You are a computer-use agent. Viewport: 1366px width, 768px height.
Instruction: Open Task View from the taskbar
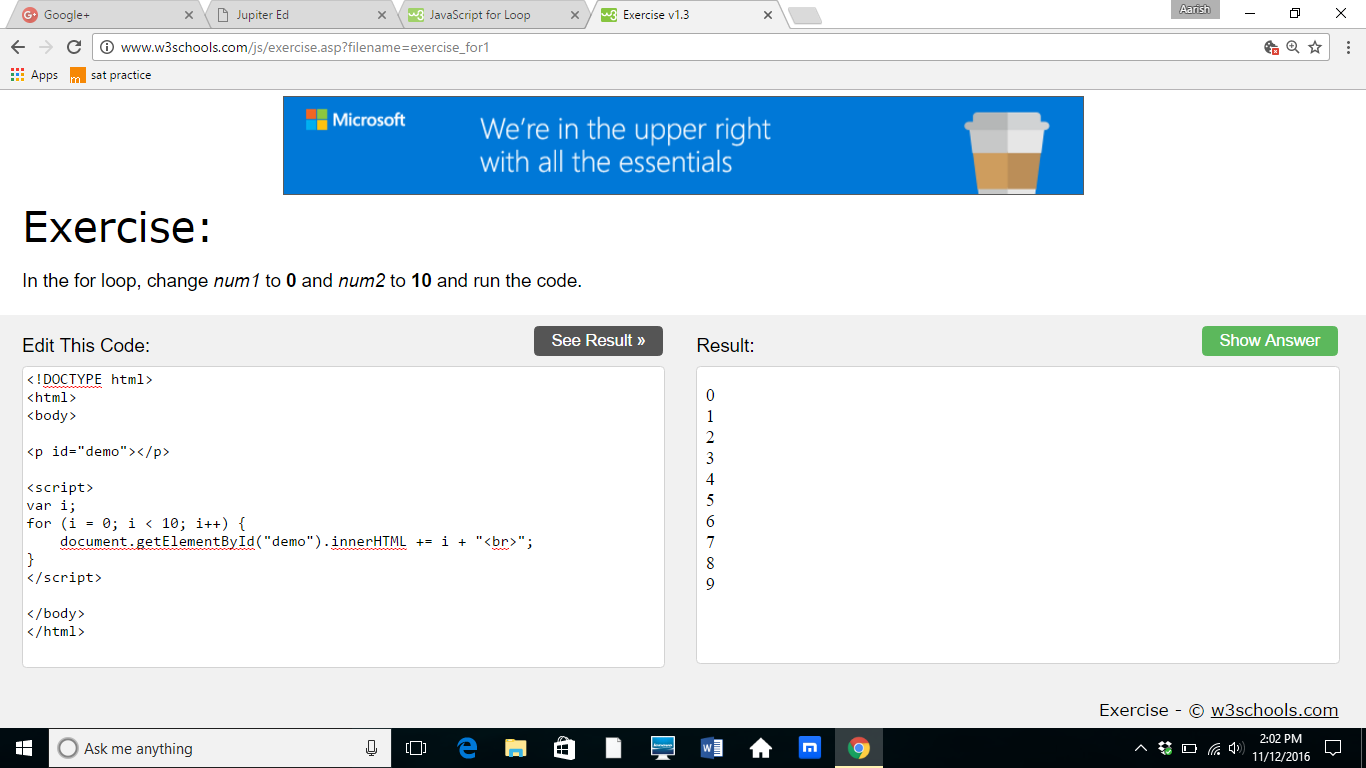[416, 748]
